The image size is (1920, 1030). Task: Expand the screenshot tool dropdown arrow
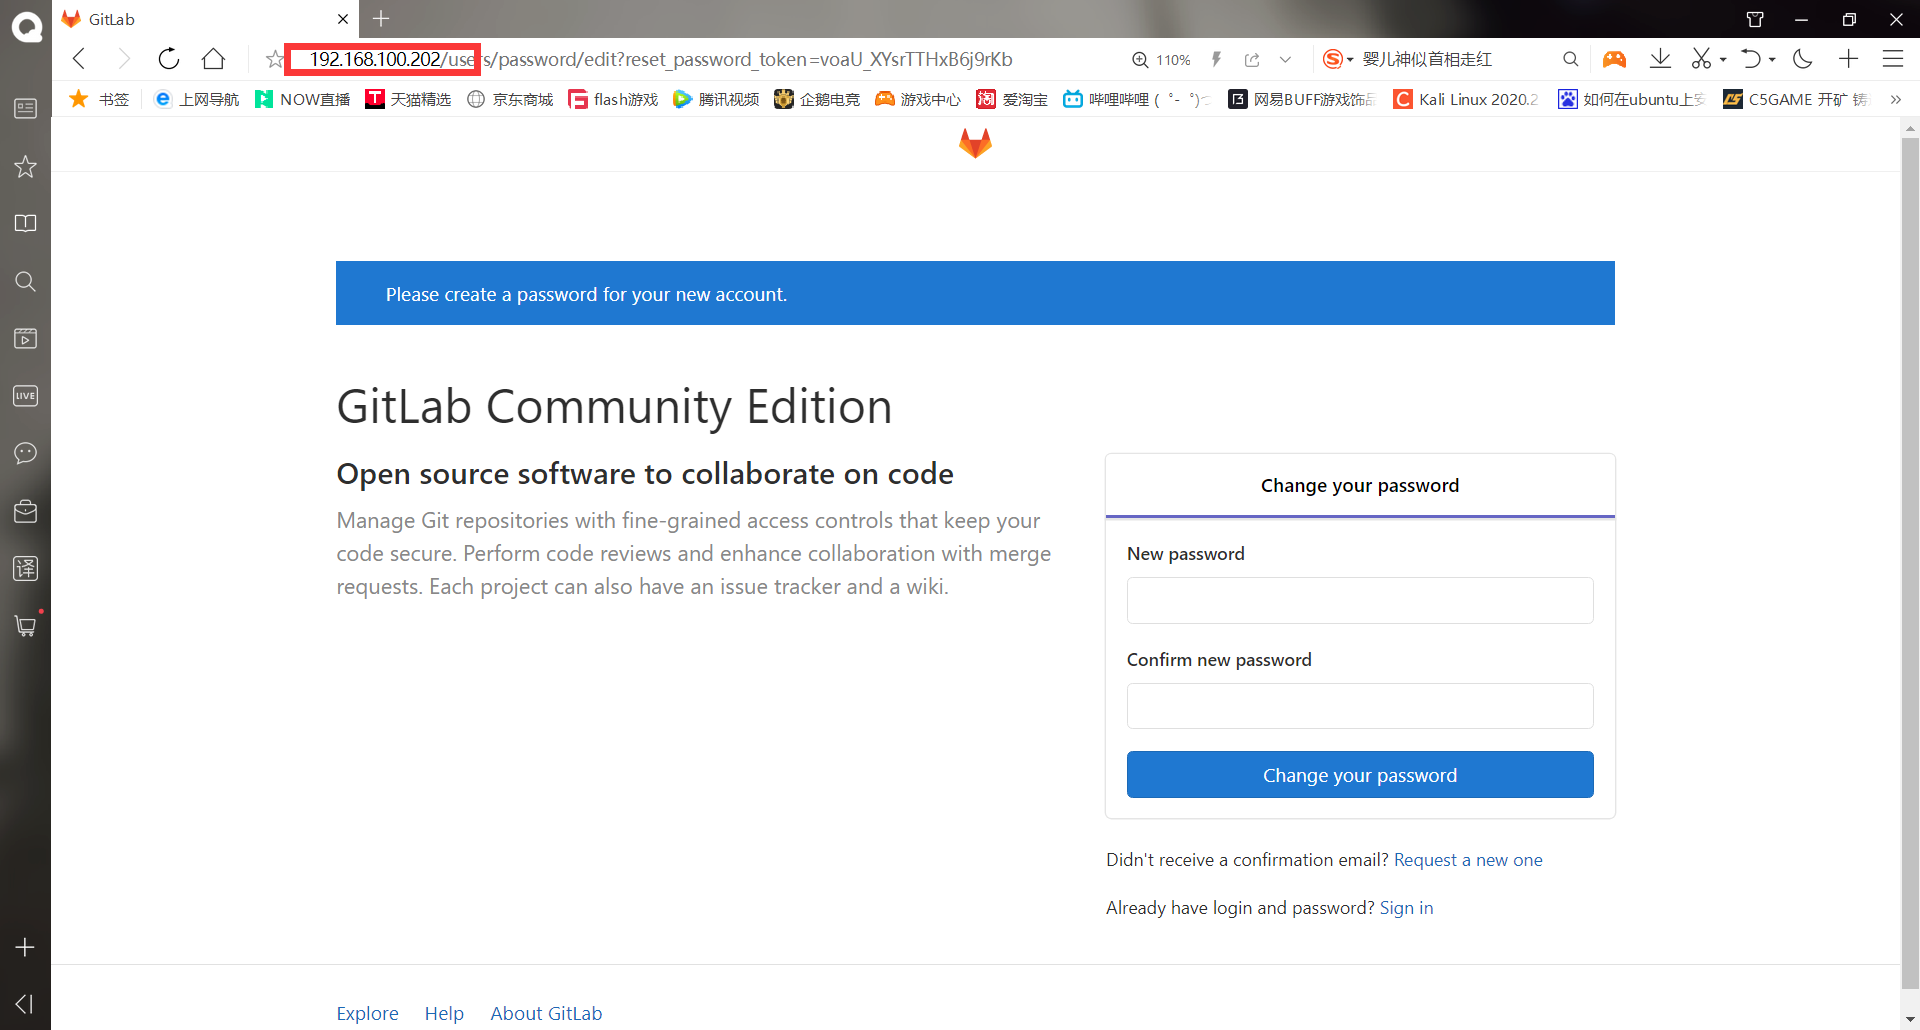coord(1723,60)
